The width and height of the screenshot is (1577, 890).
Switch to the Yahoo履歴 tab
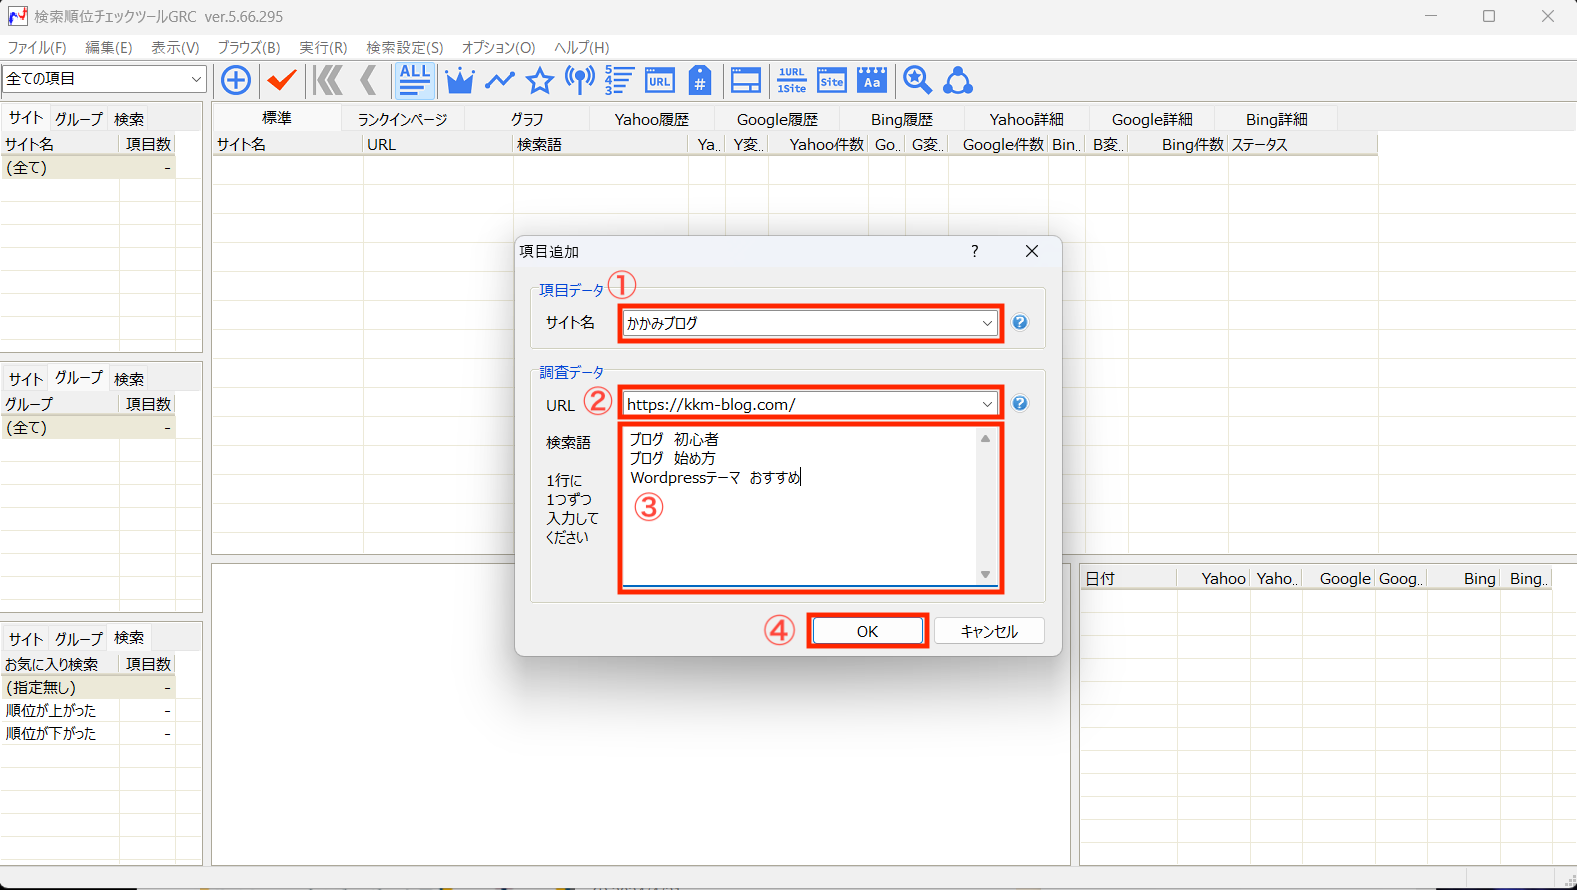click(x=652, y=119)
